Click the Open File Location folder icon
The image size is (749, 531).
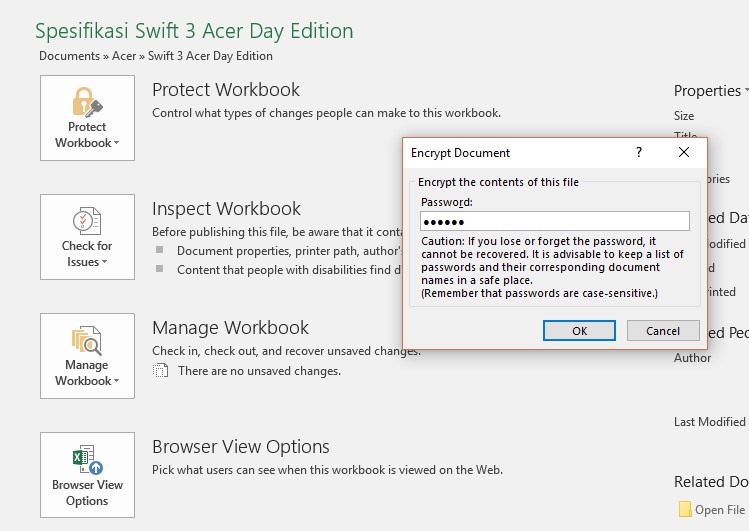(x=685, y=509)
